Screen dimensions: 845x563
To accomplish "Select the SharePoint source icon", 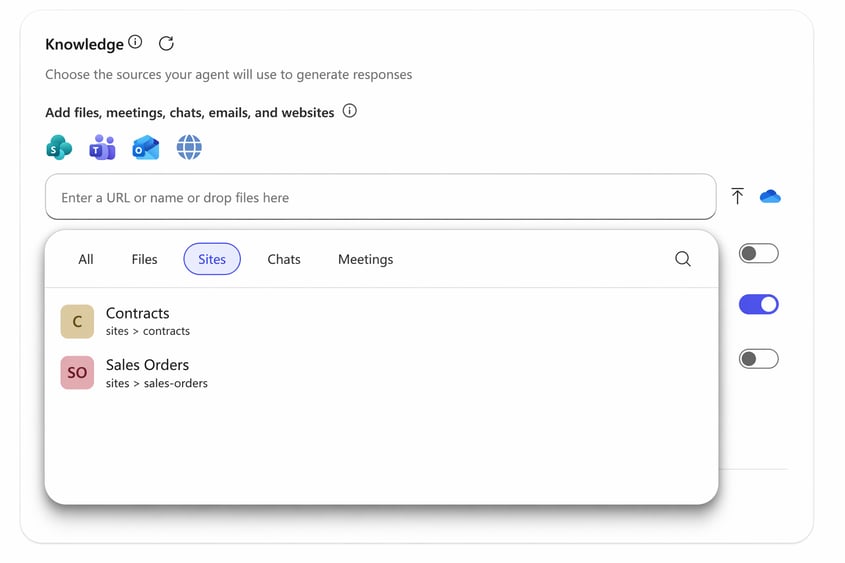I will coord(59,147).
